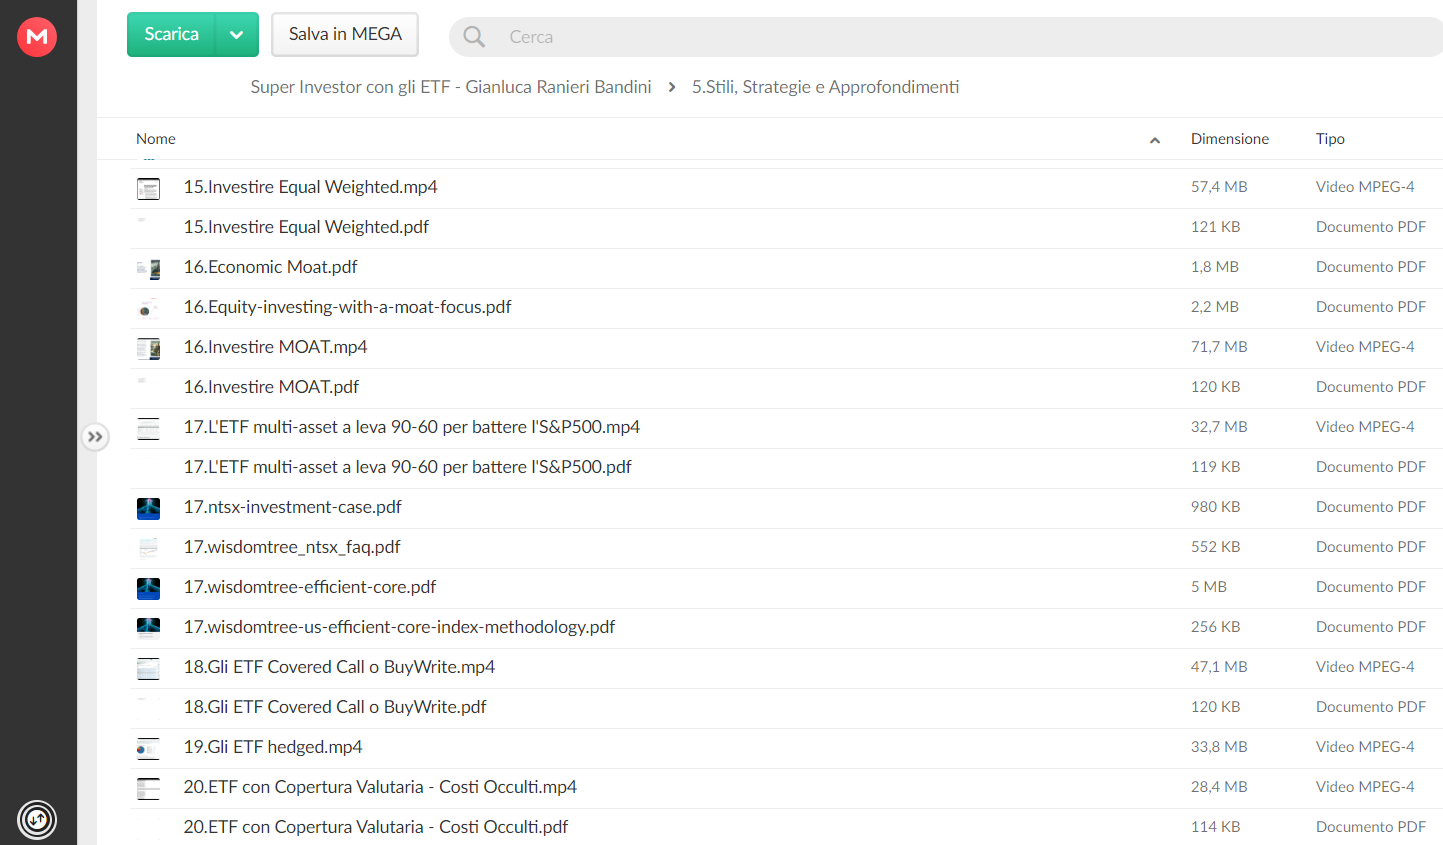The width and height of the screenshot is (1443, 845).
Task: Click Documento PDF type of 17.wisdomtree_ntsx_faq.pdf
Action: pyautogui.click(x=1371, y=547)
